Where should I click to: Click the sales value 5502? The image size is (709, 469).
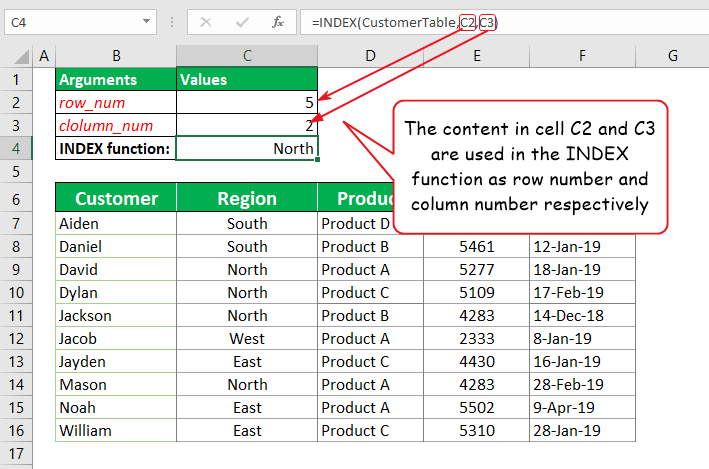477,408
